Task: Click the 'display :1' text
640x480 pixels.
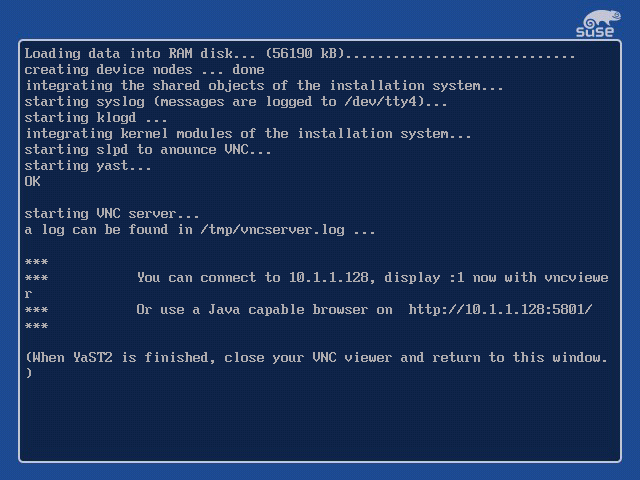Action: click(x=424, y=278)
